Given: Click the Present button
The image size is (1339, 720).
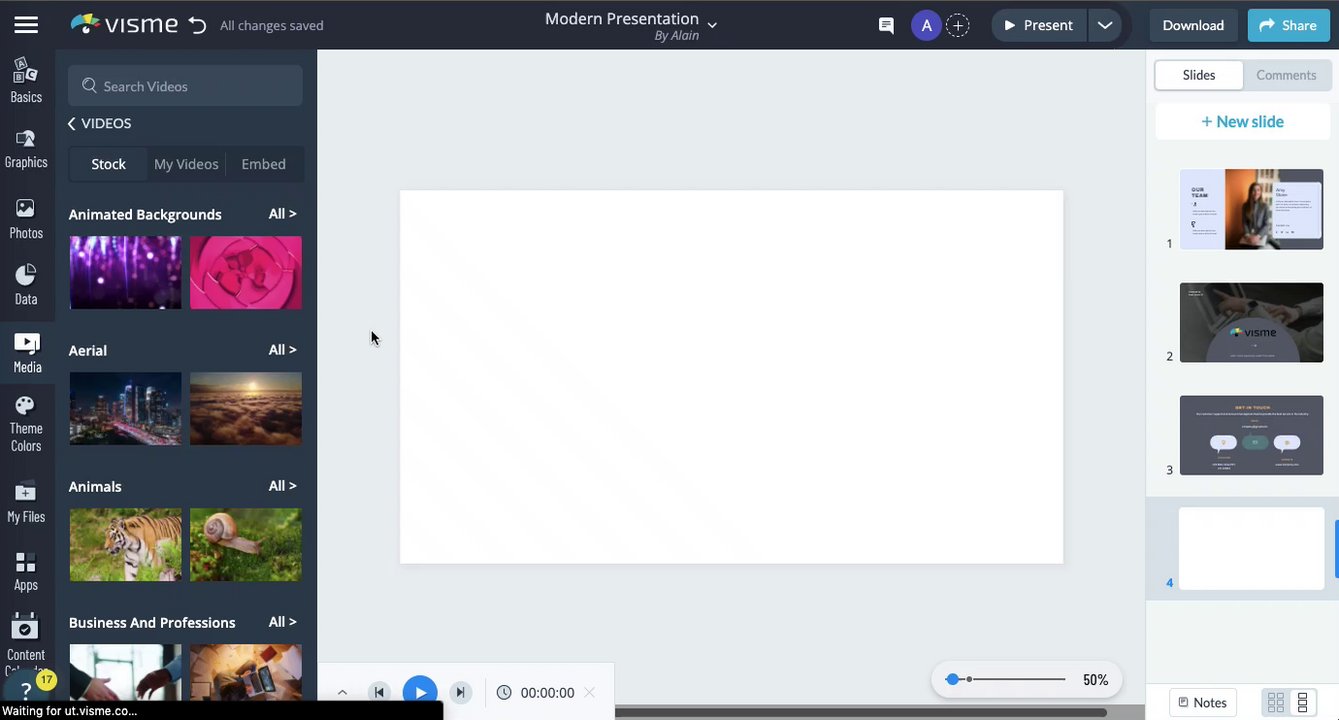Looking at the screenshot, I should (1038, 25).
